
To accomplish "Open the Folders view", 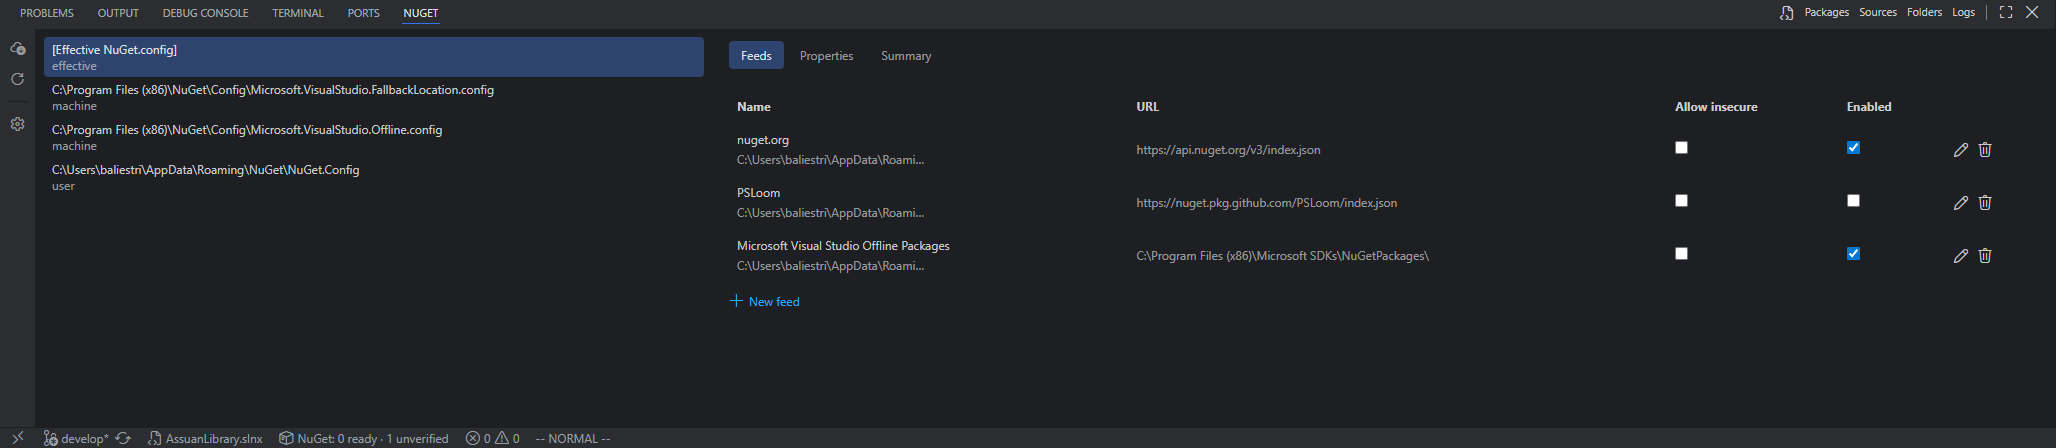I will coord(1924,13).
